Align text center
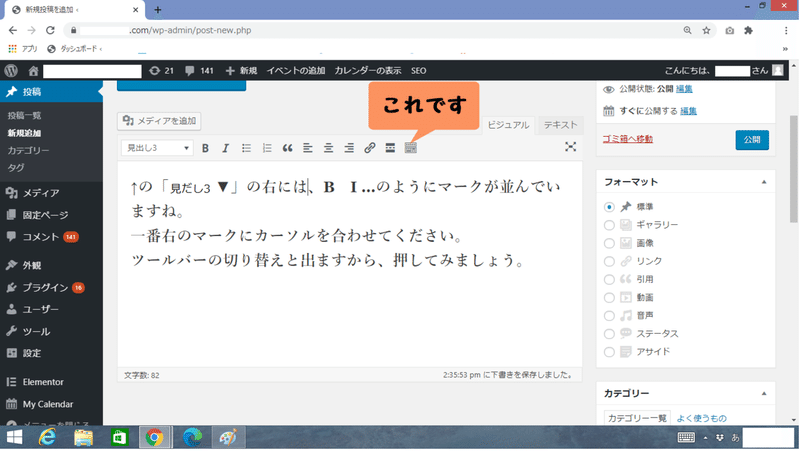 click(329, 148)
